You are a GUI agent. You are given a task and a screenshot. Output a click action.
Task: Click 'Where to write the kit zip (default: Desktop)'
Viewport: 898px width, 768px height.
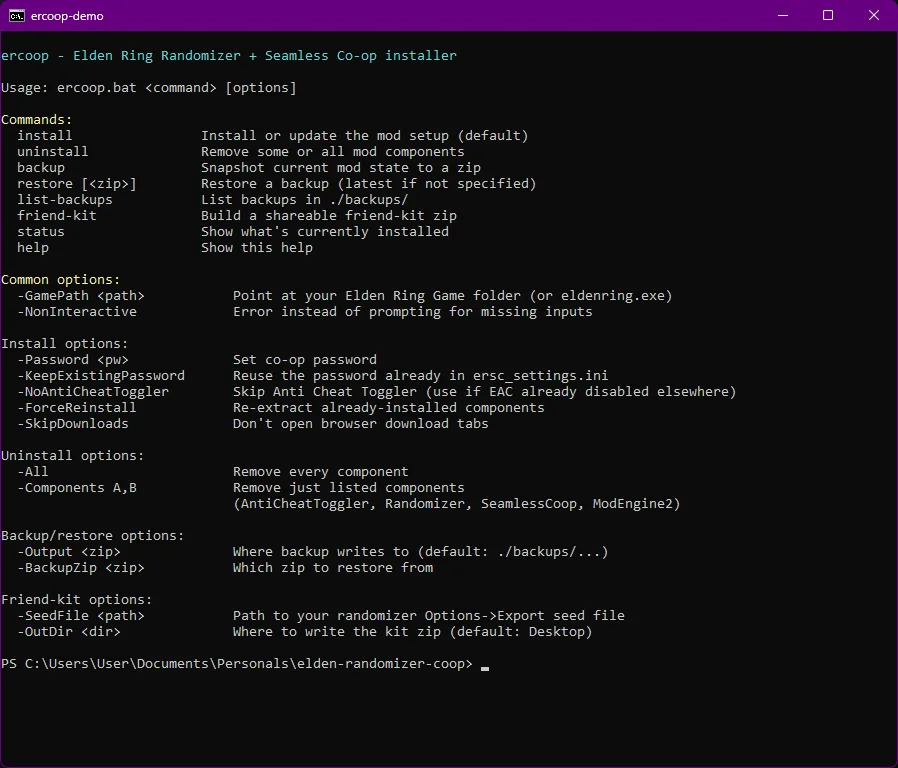coord(412,633)
